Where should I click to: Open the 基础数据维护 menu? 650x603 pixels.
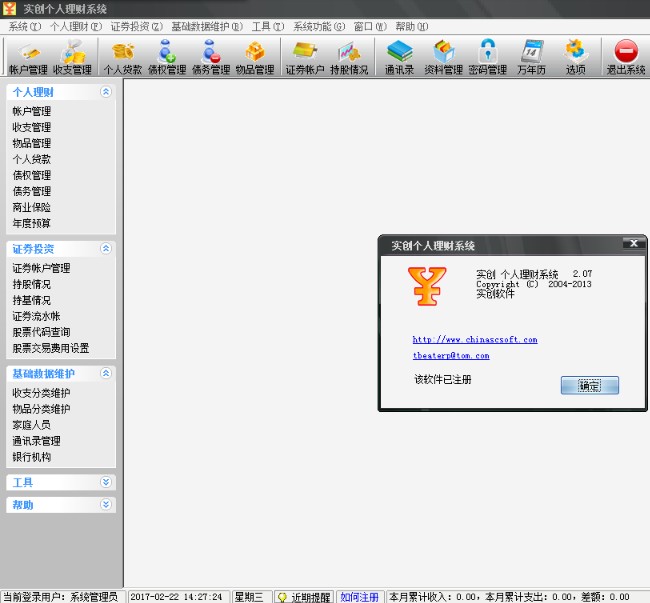(207, 26)
